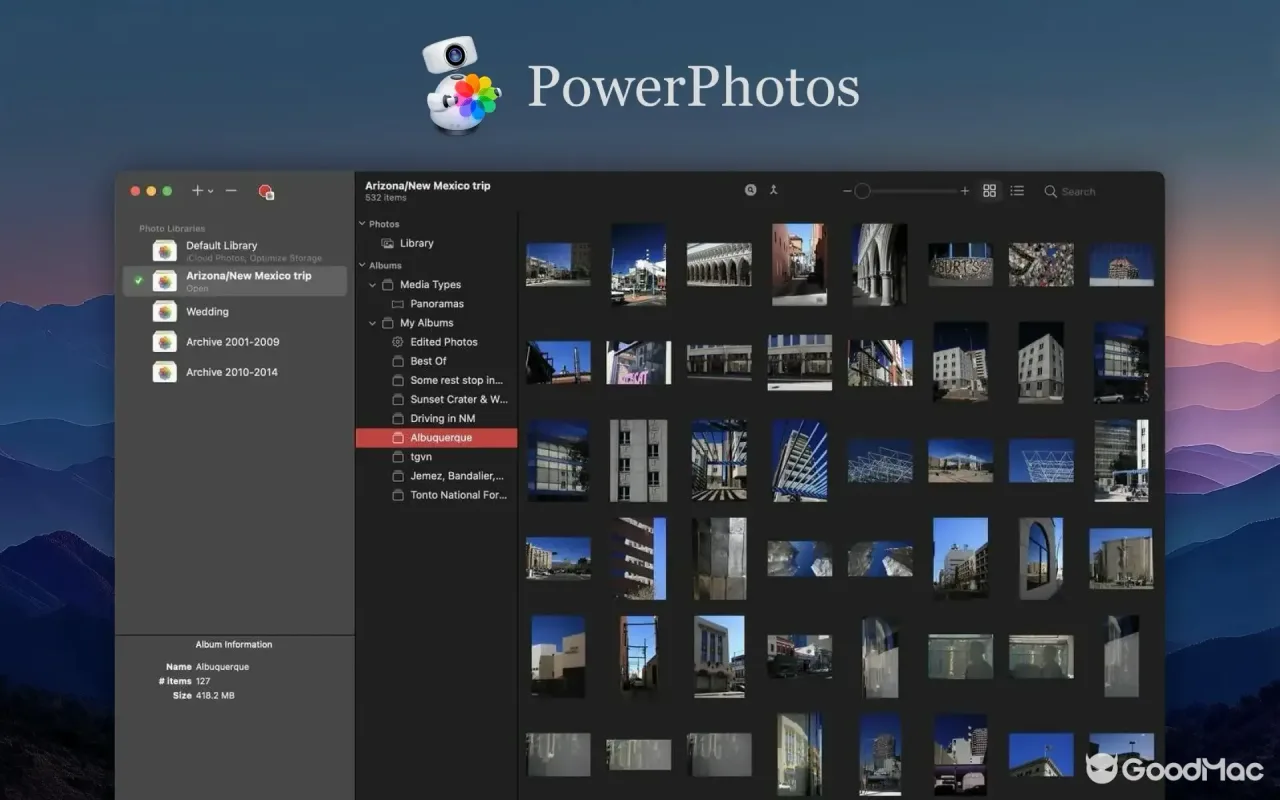Open the Edited Photos smart album

[x=436, y=342]
